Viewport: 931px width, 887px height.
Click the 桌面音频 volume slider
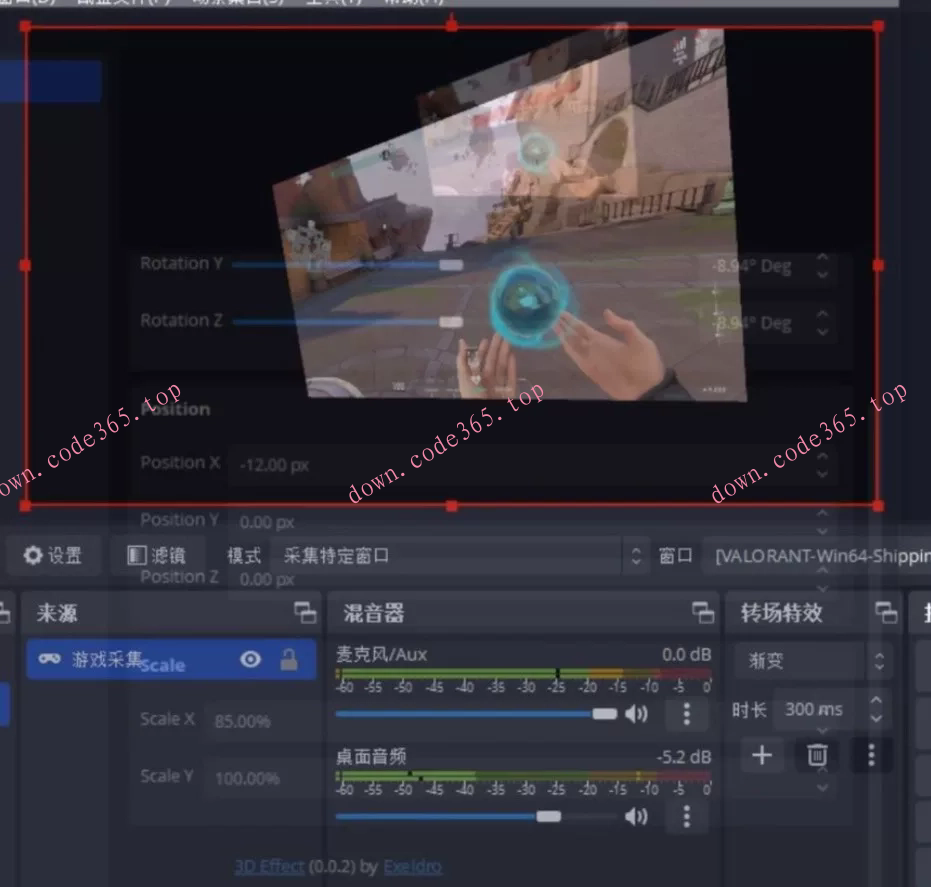point(476,816)
